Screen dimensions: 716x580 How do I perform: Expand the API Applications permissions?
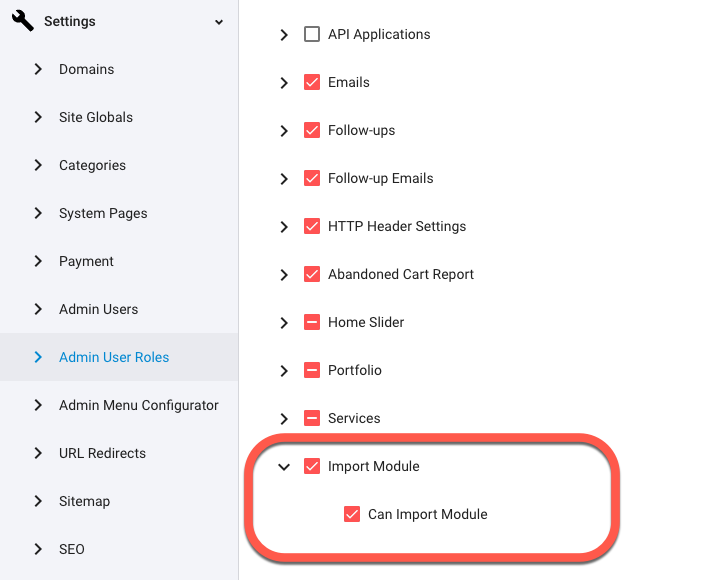click(284, 35)
